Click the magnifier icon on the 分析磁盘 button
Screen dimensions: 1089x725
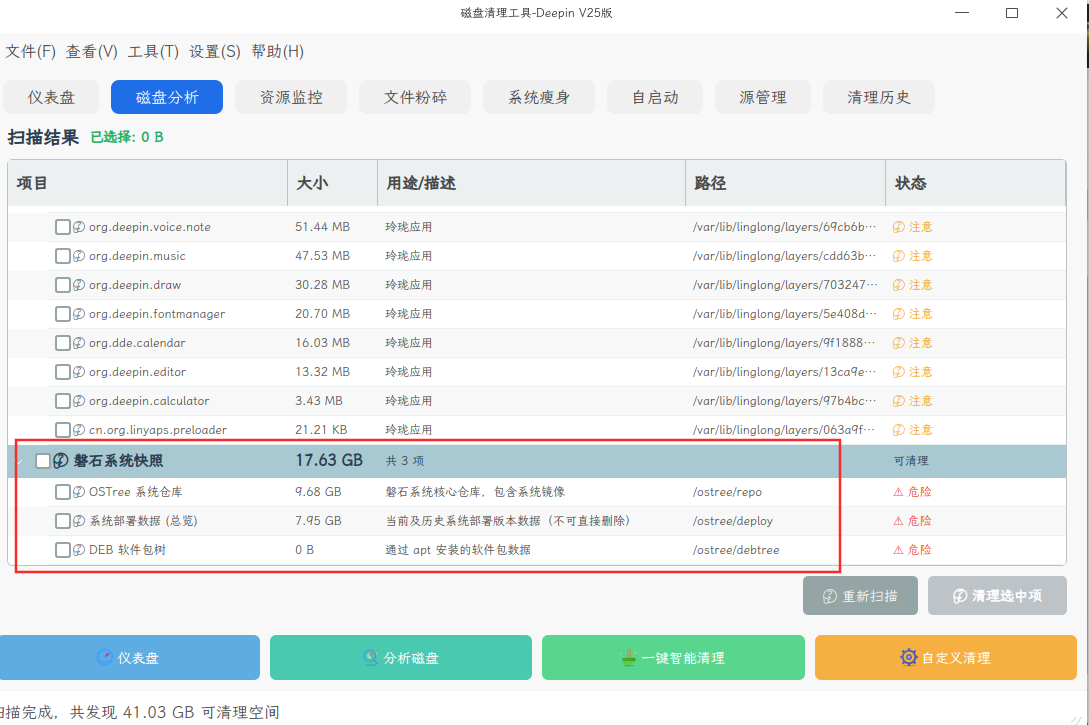(371, 657)
